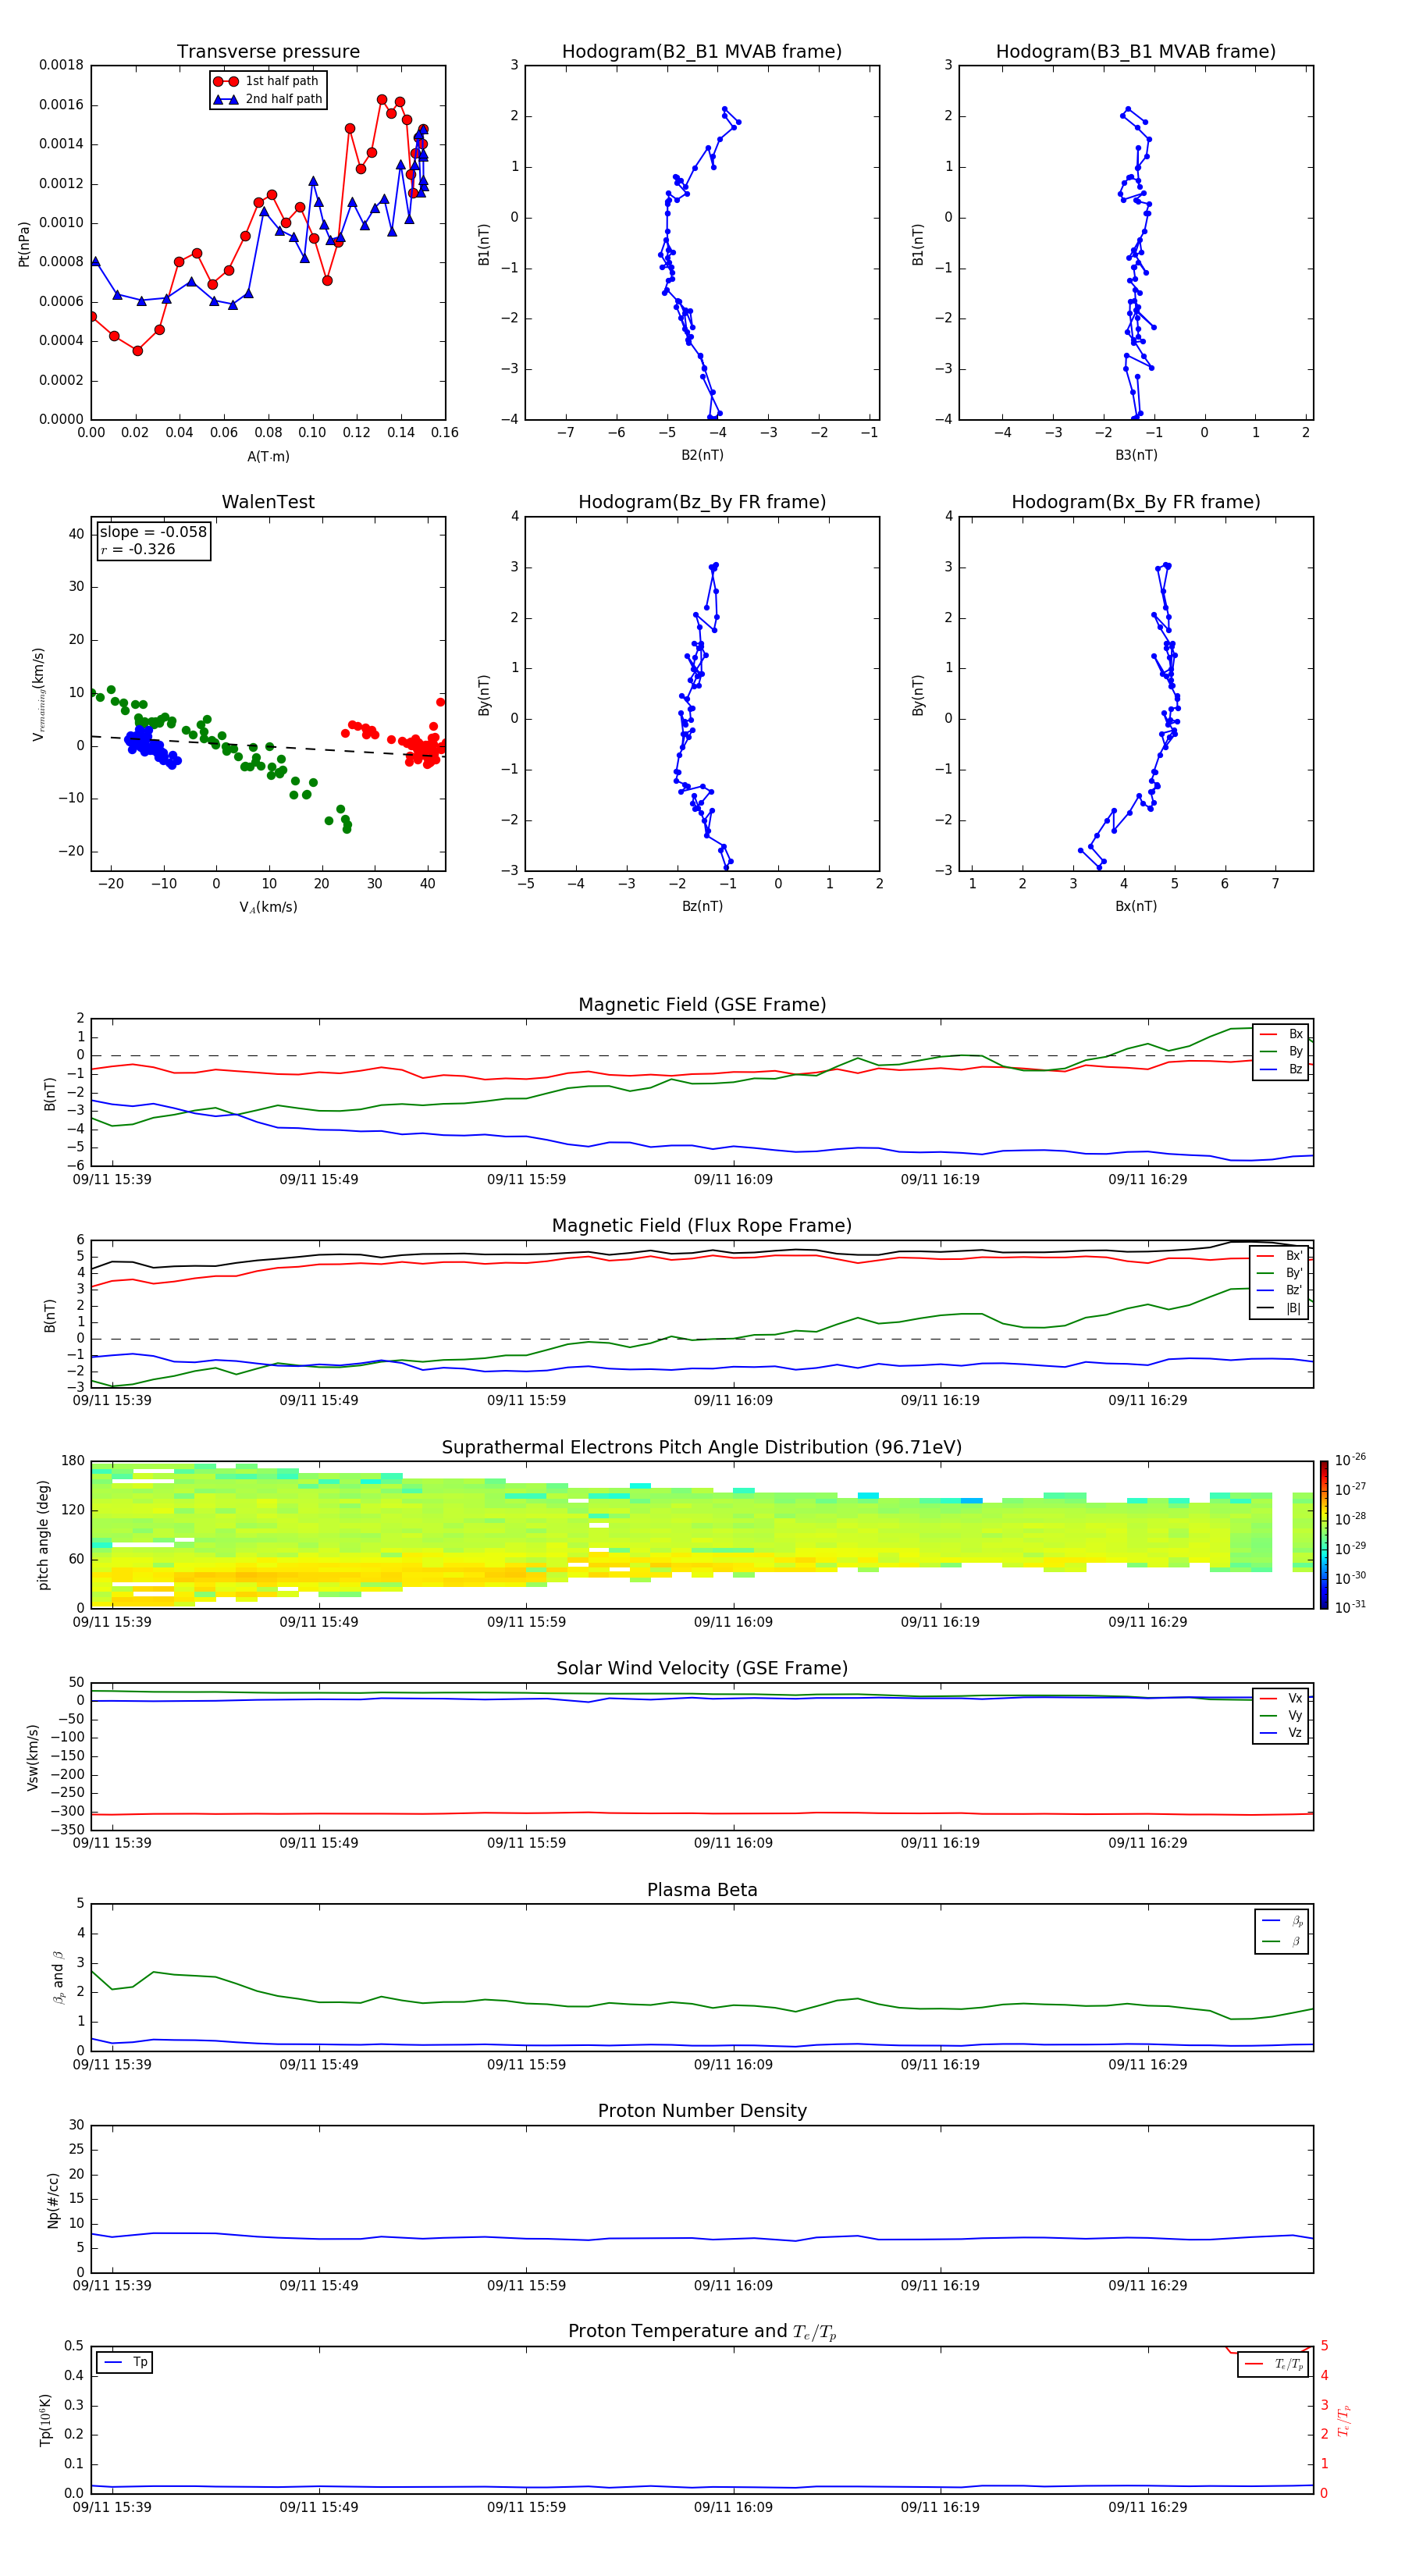Click the "Vsw(km/s)" axis label
1405x2576 pixels.
tap(33, 1757)
